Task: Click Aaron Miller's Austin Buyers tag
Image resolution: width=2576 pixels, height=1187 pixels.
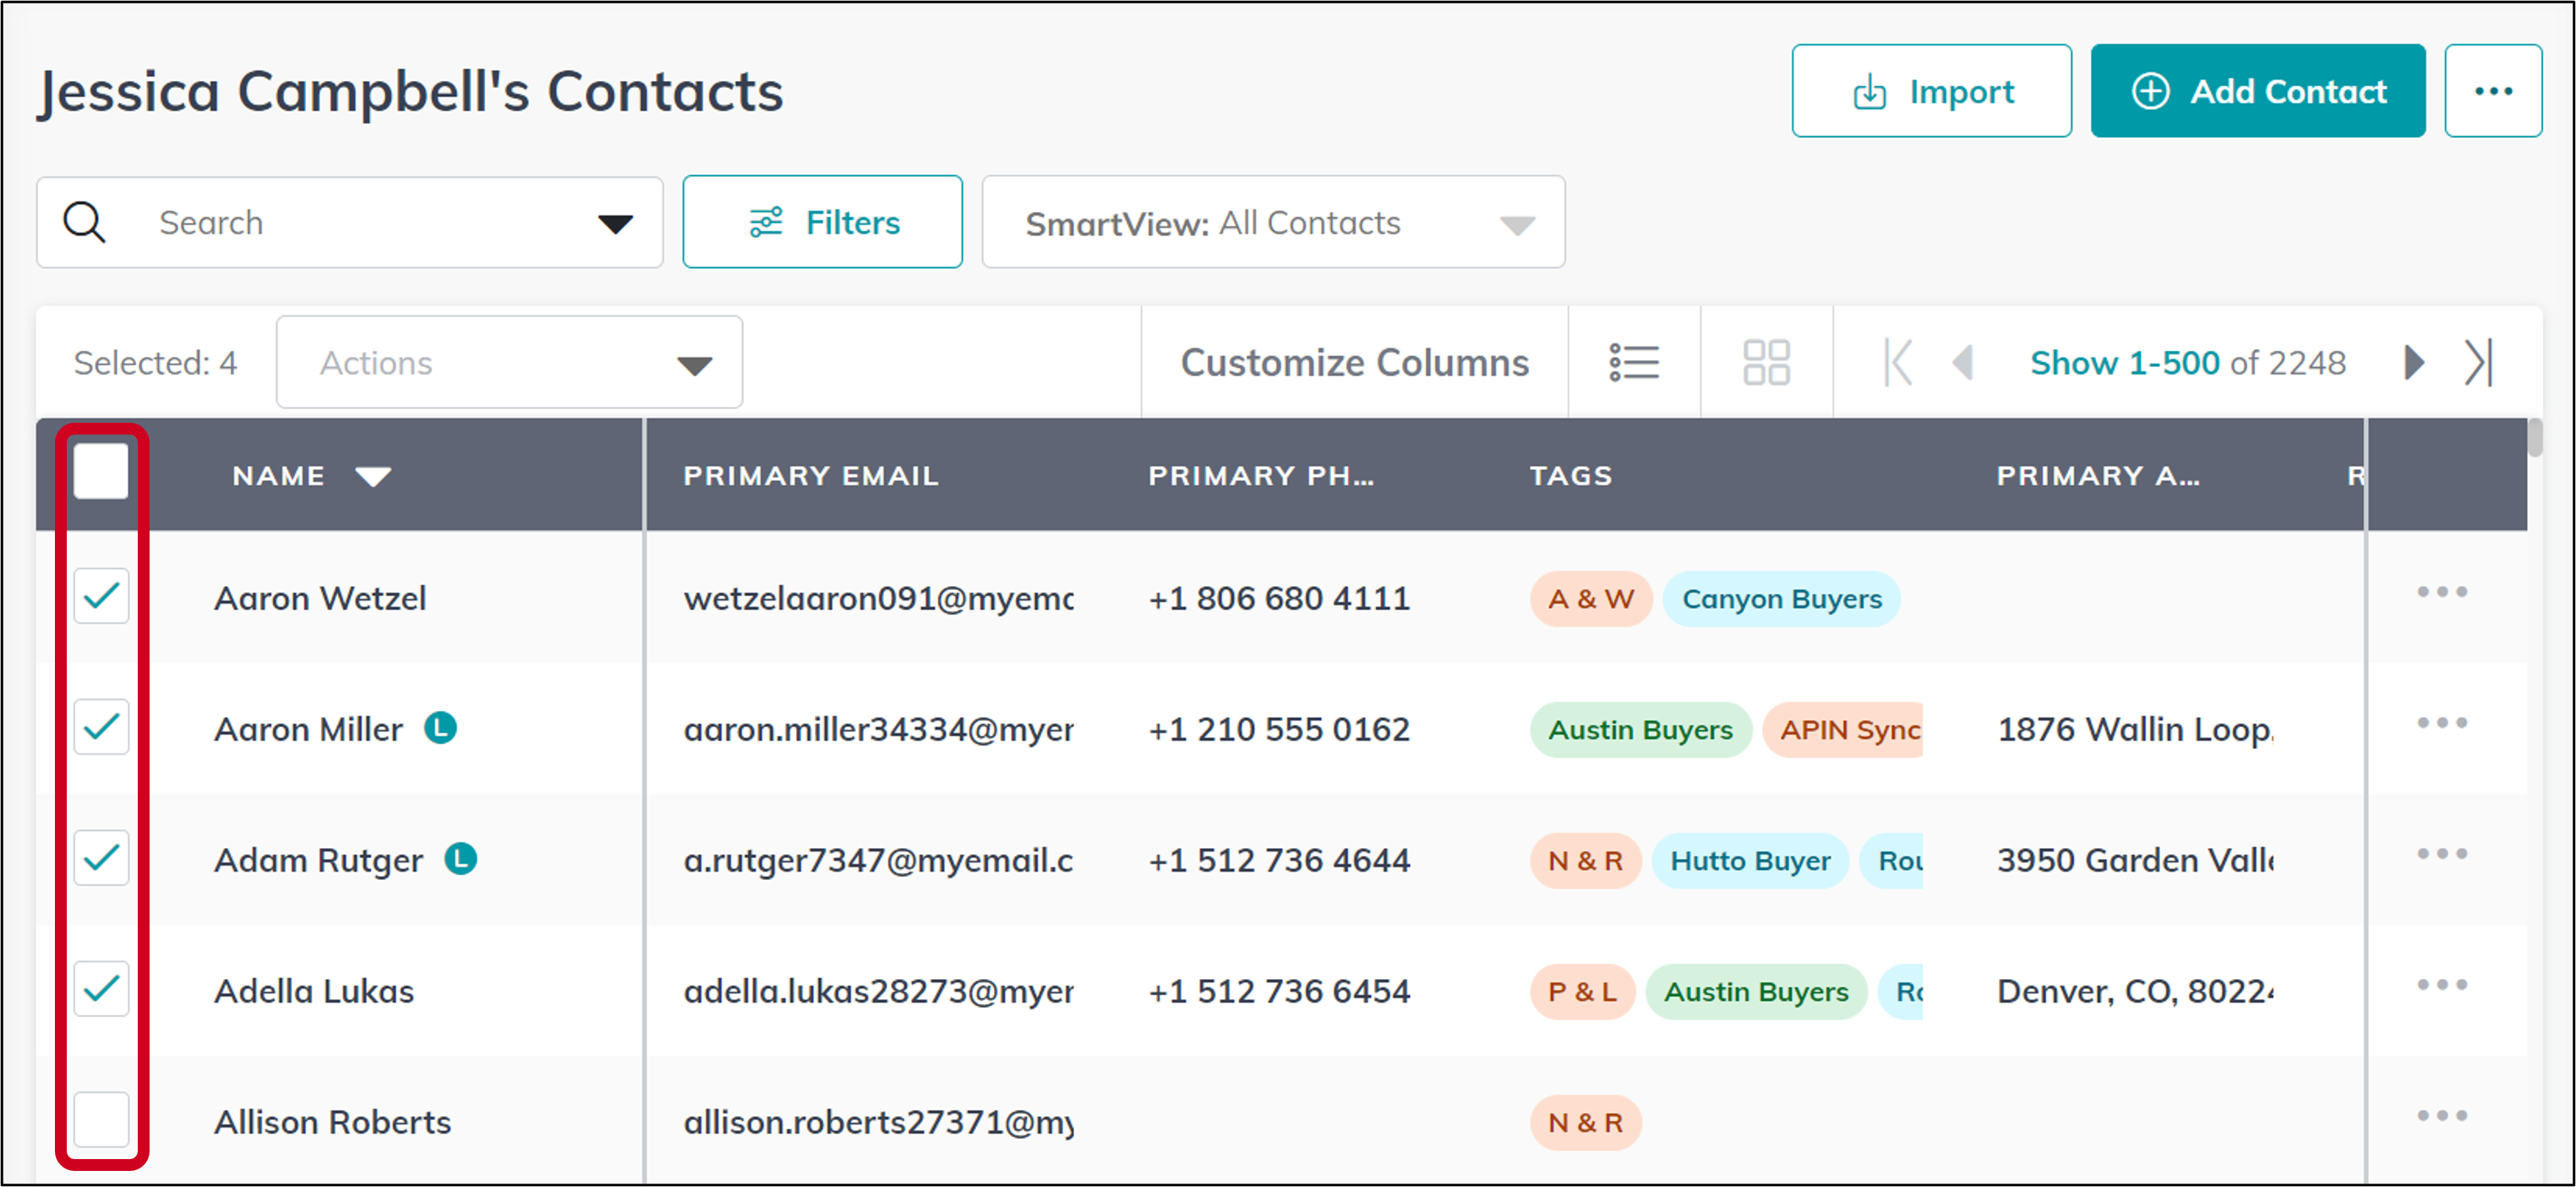Action: coord(1640,730)
